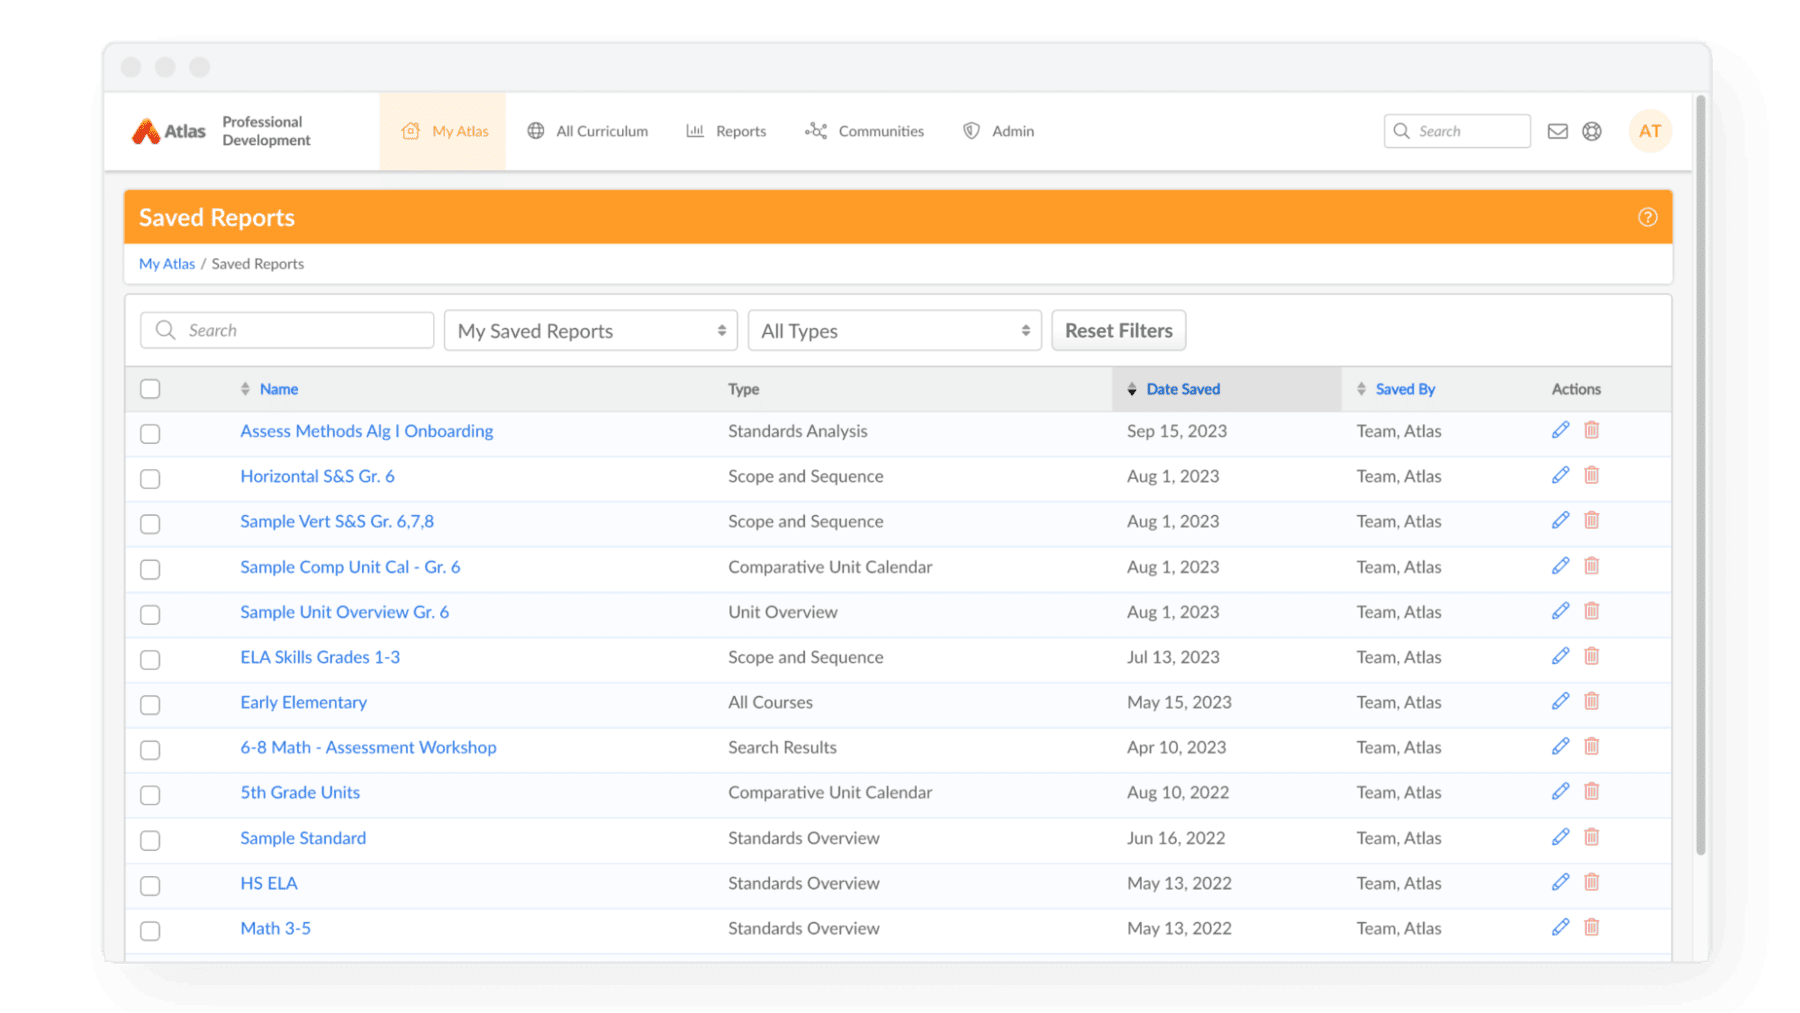Edit the Assess Methods Alg I Onboarding report
This screenshot has width=1800, height=1013.
click(1560, 430)
